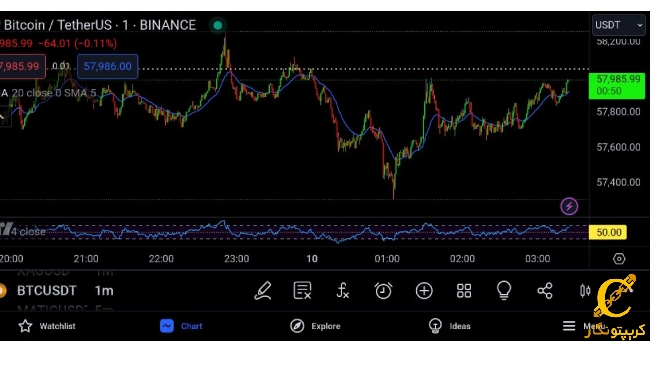Create an alert with the alarm clock icon
The image size is (650, 365).
383,290
